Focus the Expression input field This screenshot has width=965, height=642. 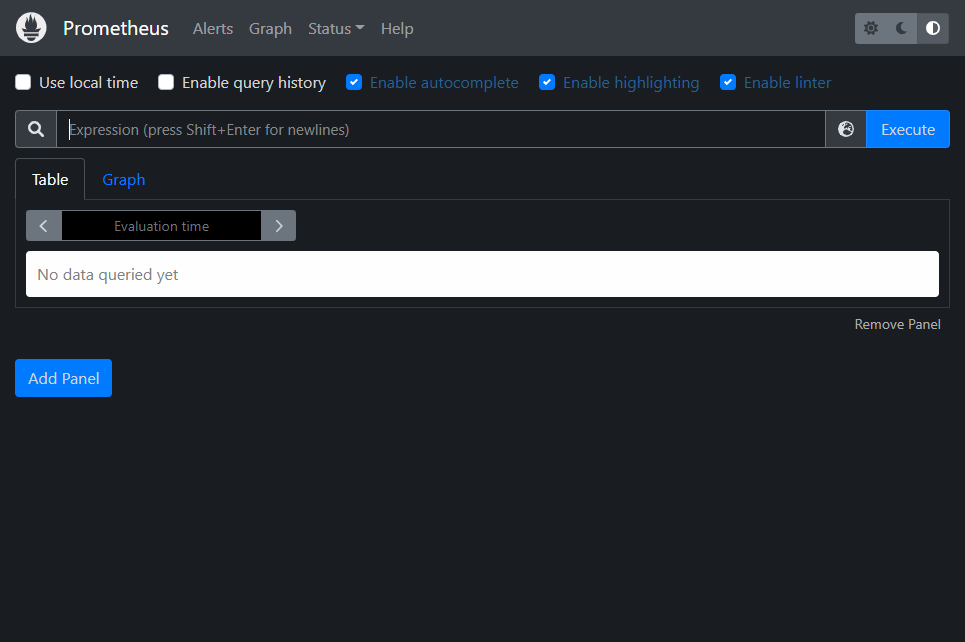pyautogui.click(x=441, y=129)
